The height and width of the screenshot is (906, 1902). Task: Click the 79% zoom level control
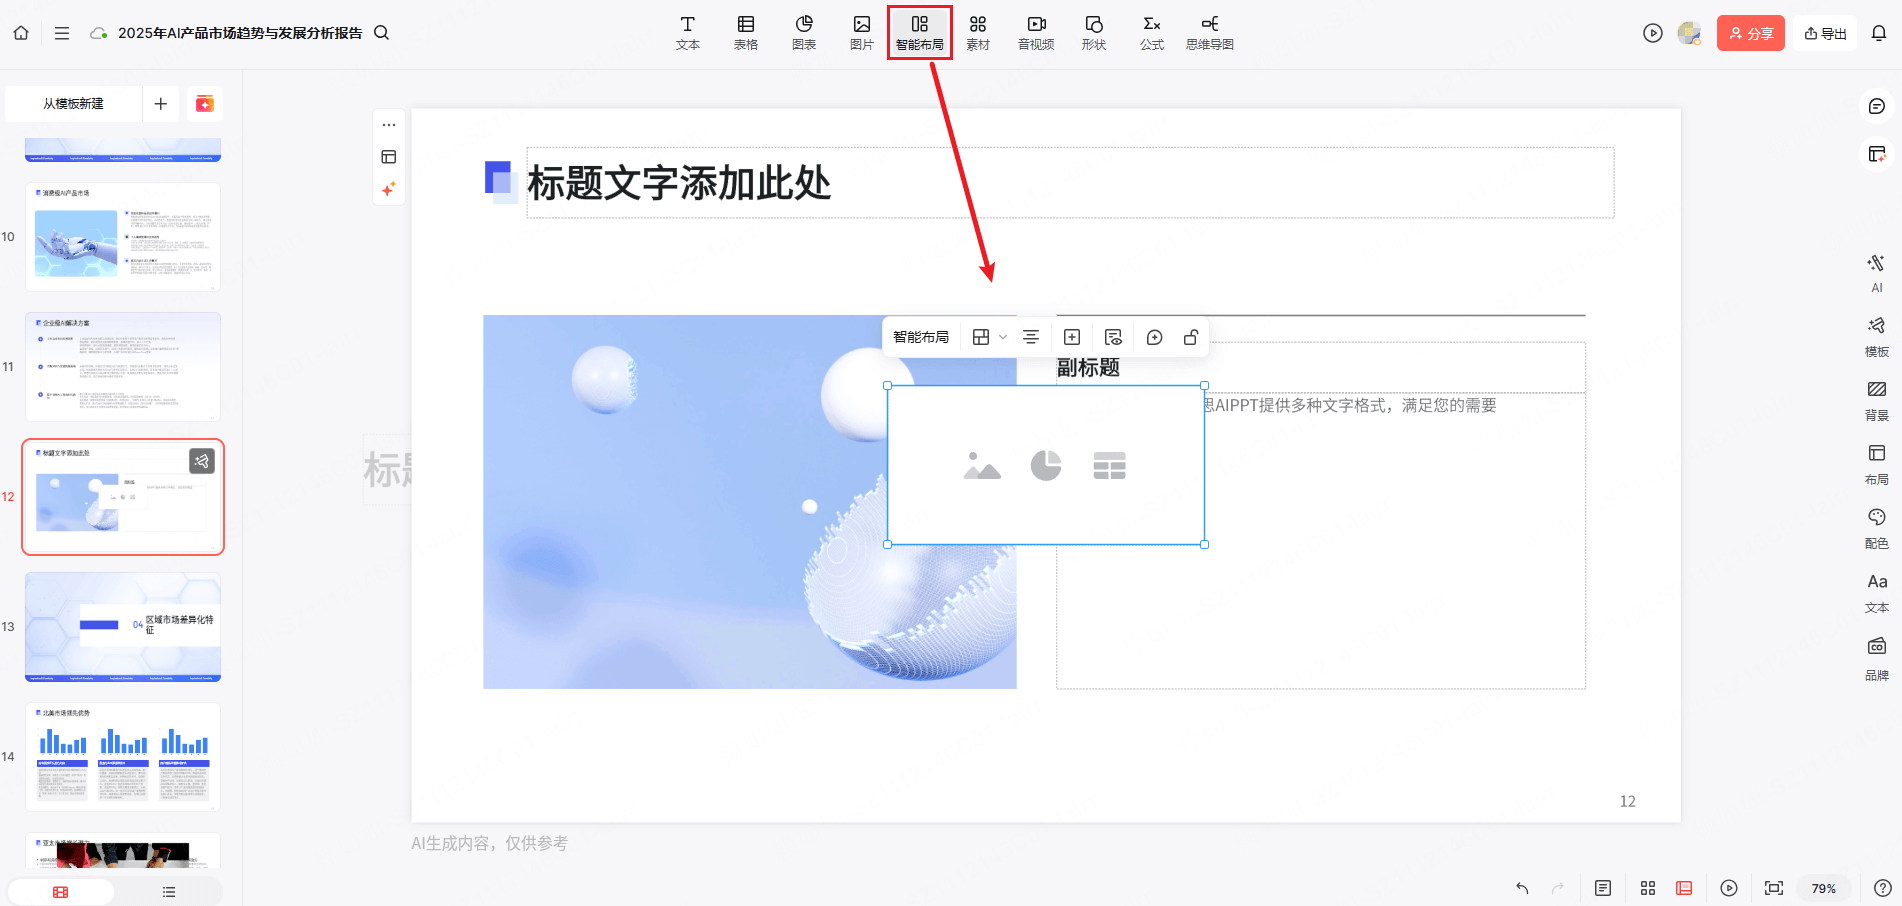(1824, 888)
